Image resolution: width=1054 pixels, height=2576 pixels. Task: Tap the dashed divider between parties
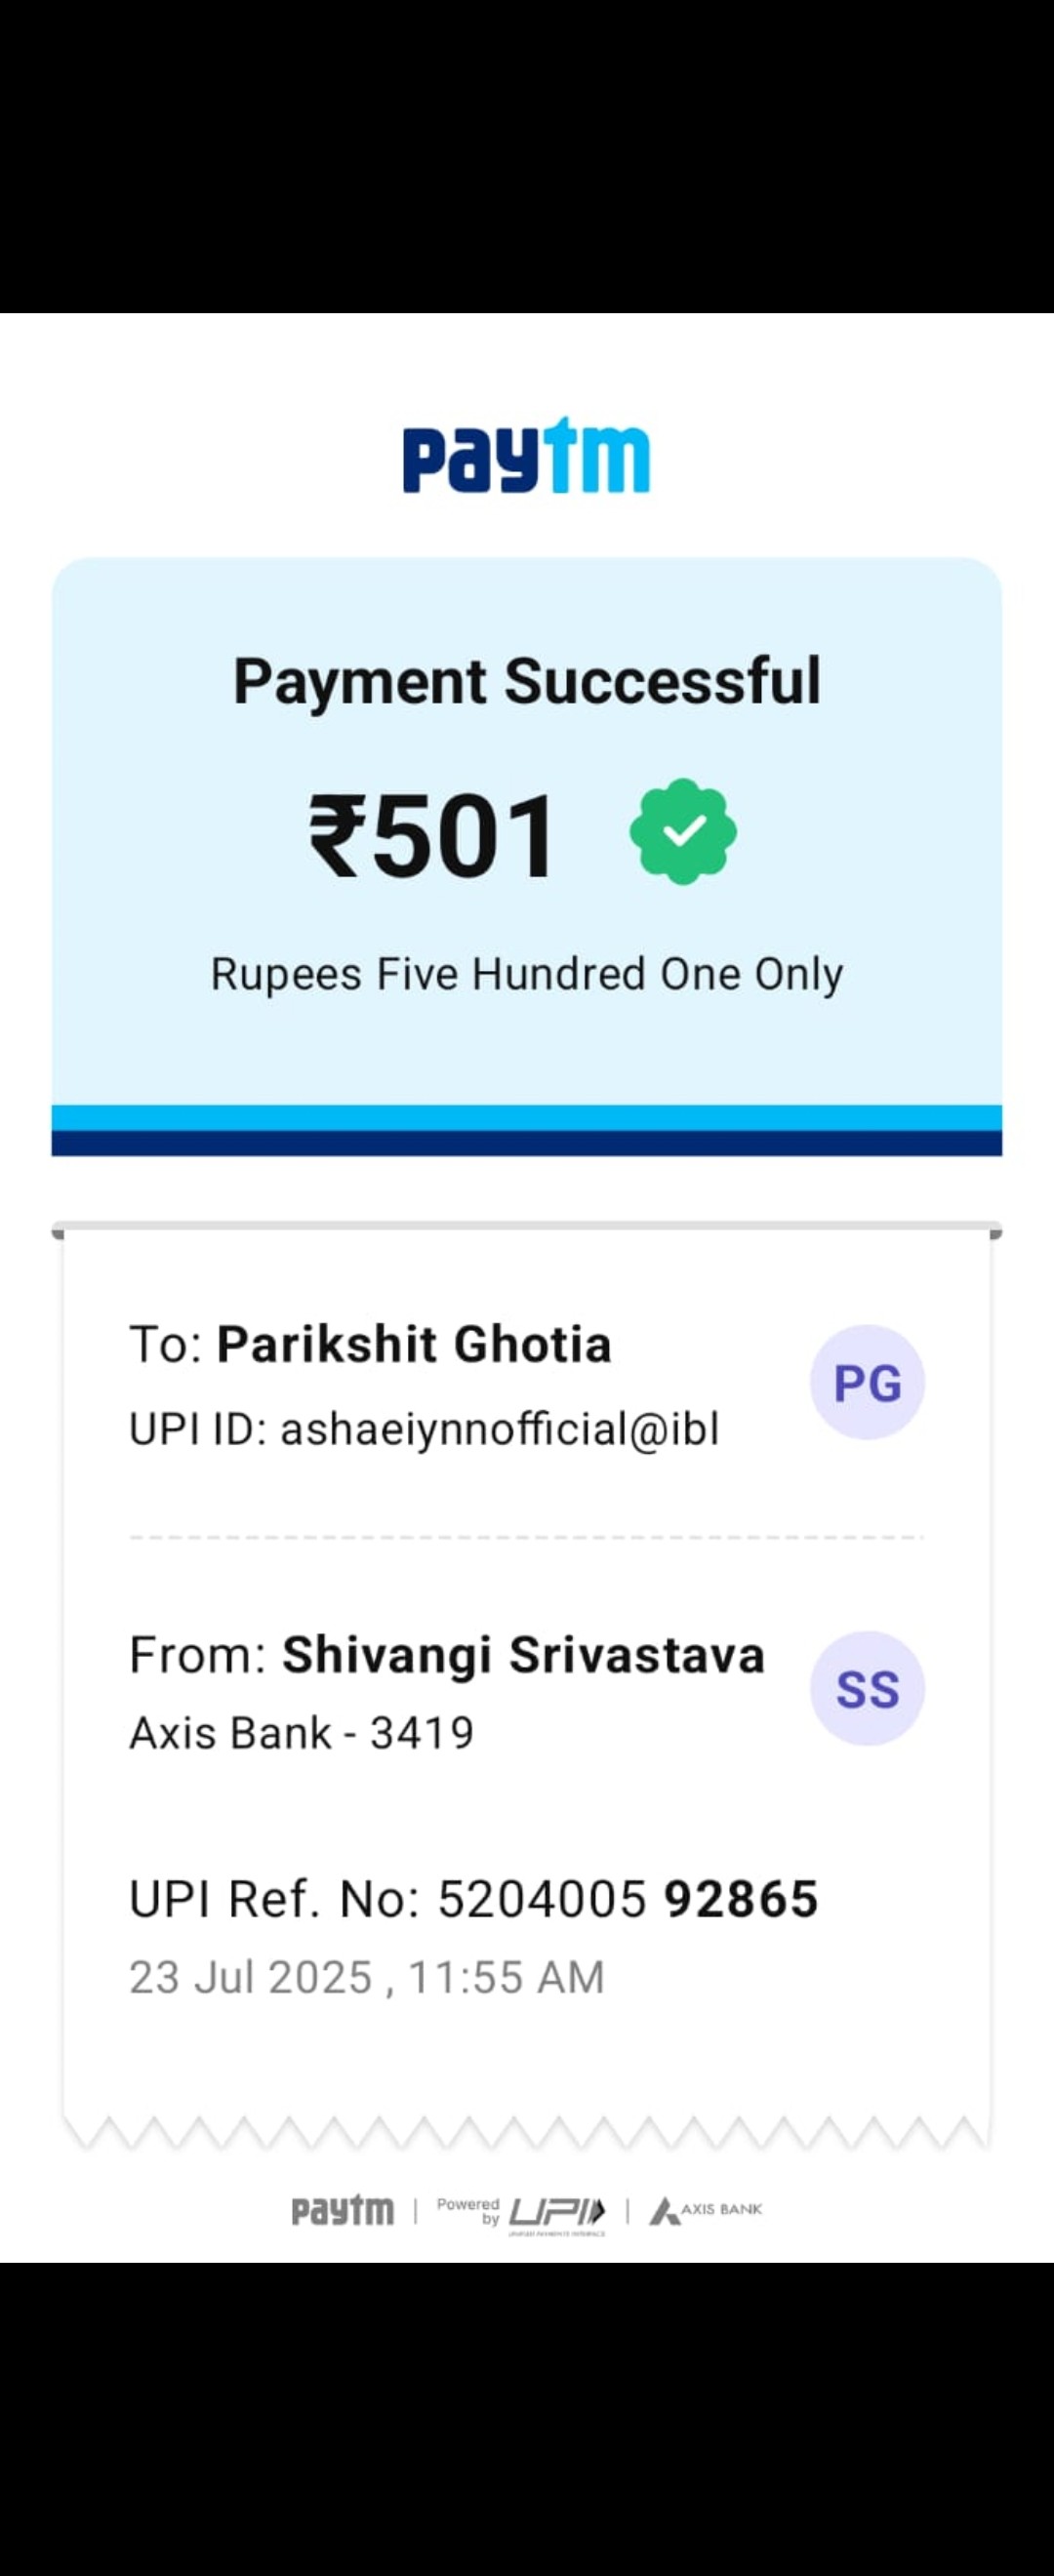click(x=527, y=1537)
